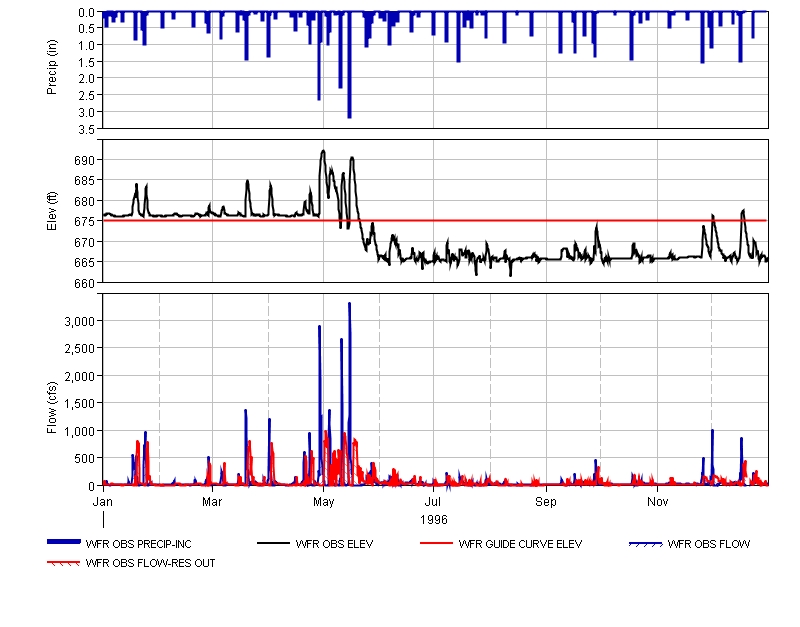800x627 pixels.
Task: Click the Precip (in) axis title
Action: [x=52, y=69]
